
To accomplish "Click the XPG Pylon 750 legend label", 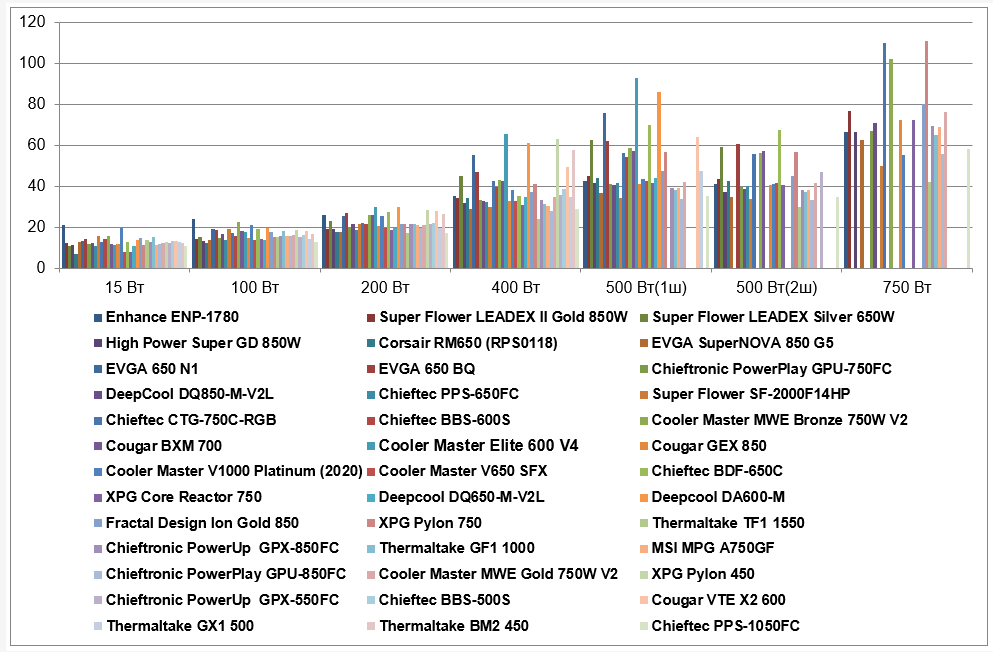I will (430, 523).
